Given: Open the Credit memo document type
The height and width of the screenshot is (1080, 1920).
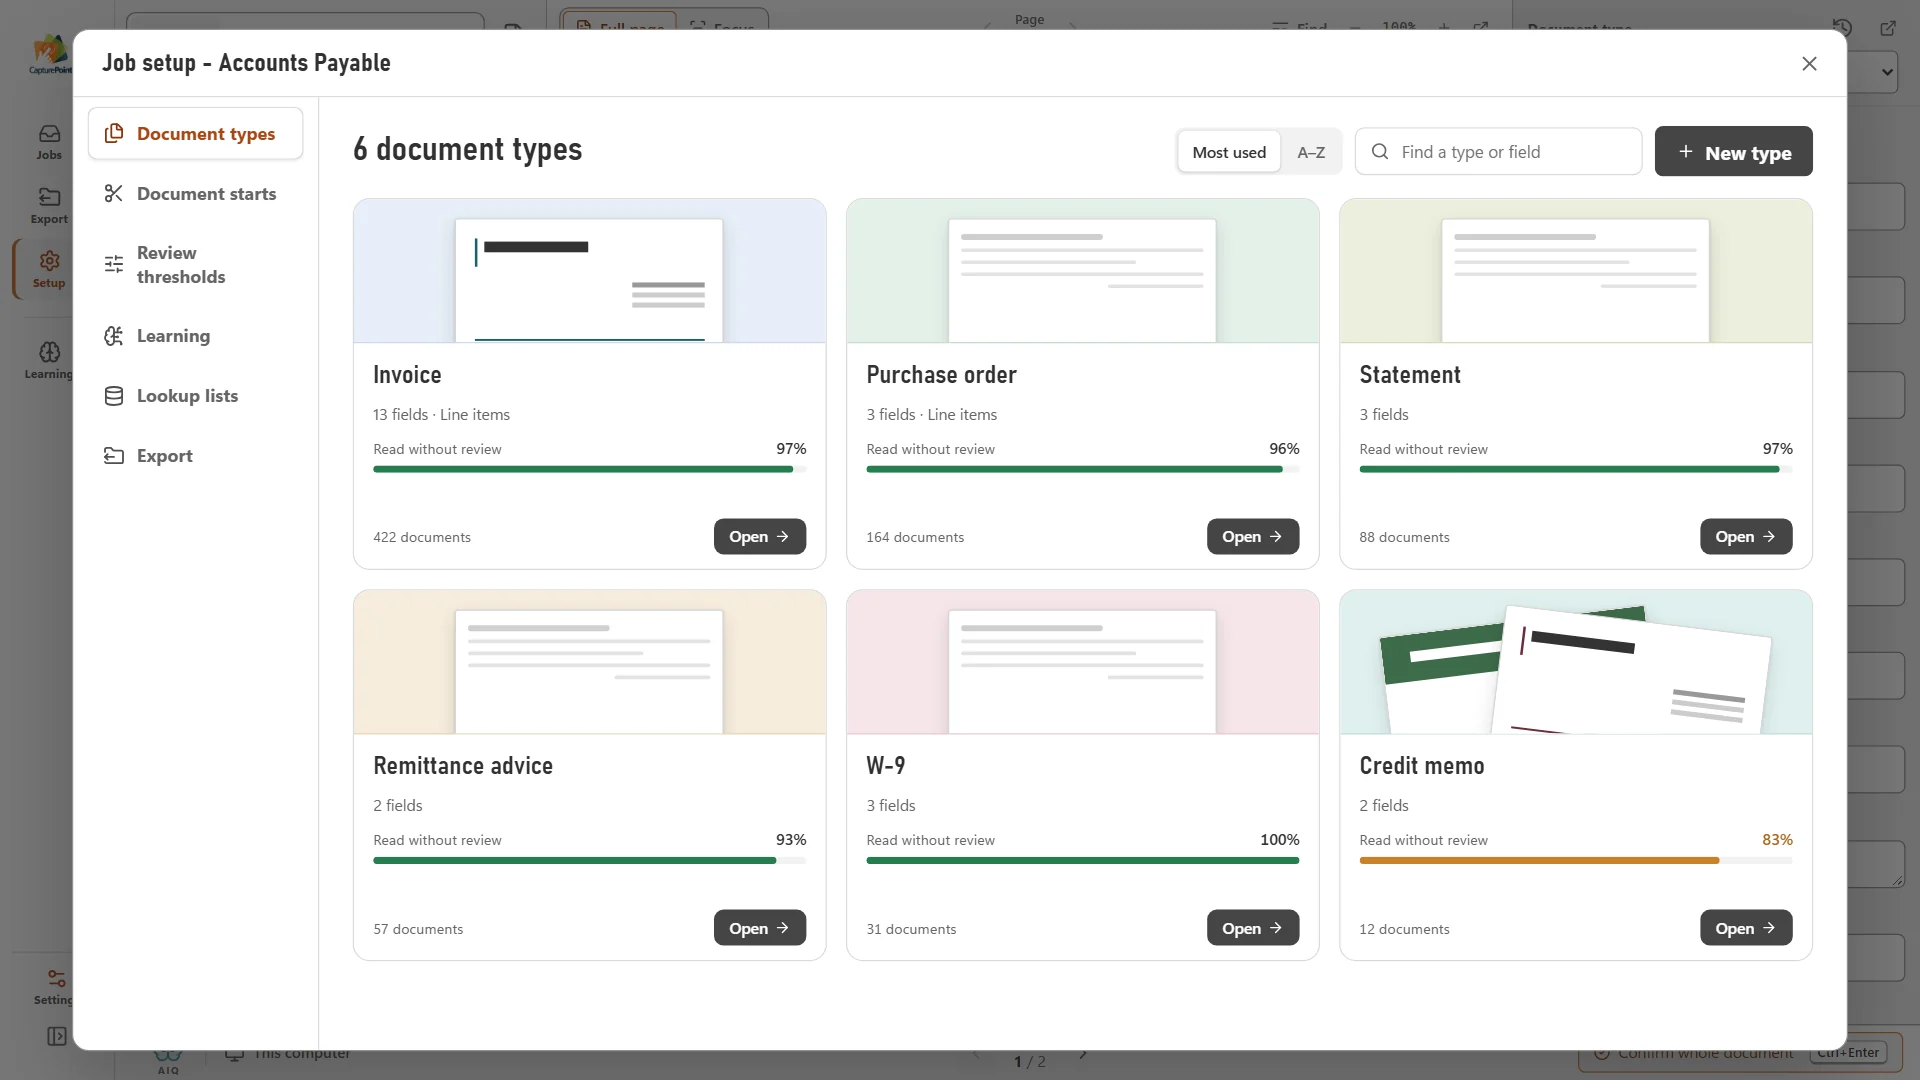Looking at the screenshot, I should pyautogui.click(x=1746, y=927).
